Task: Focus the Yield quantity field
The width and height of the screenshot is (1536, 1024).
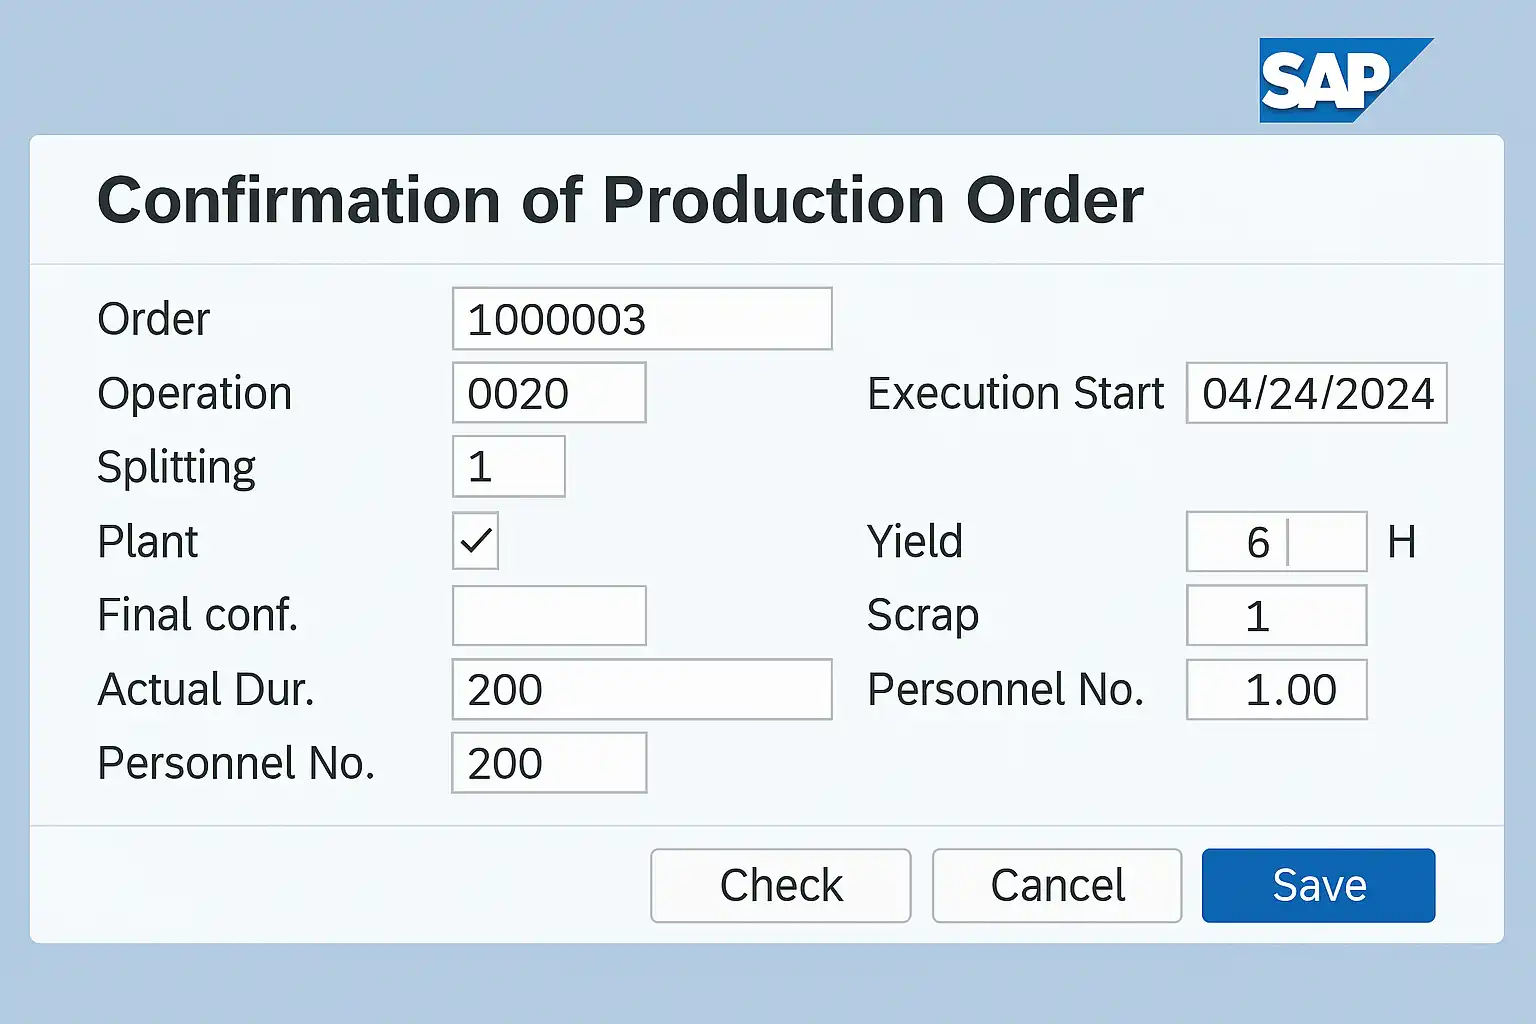Action: coord(1276,542)
